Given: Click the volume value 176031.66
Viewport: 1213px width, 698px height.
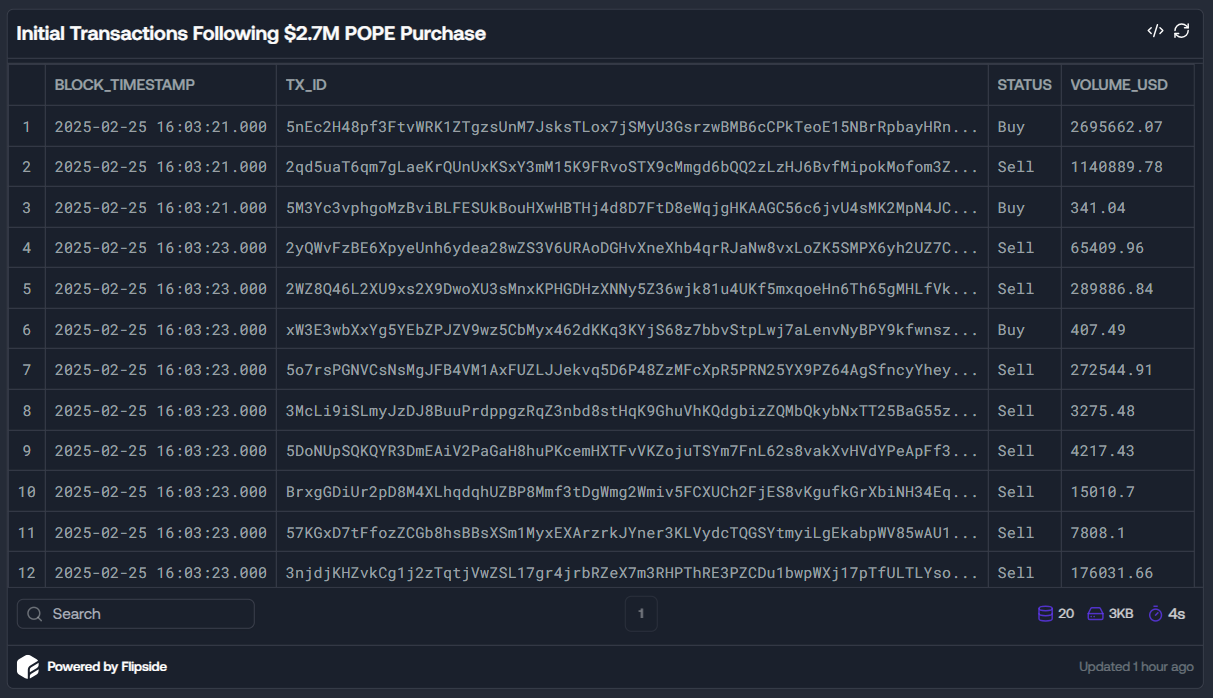Looking at the screenshot, I should click(1111, 573).
